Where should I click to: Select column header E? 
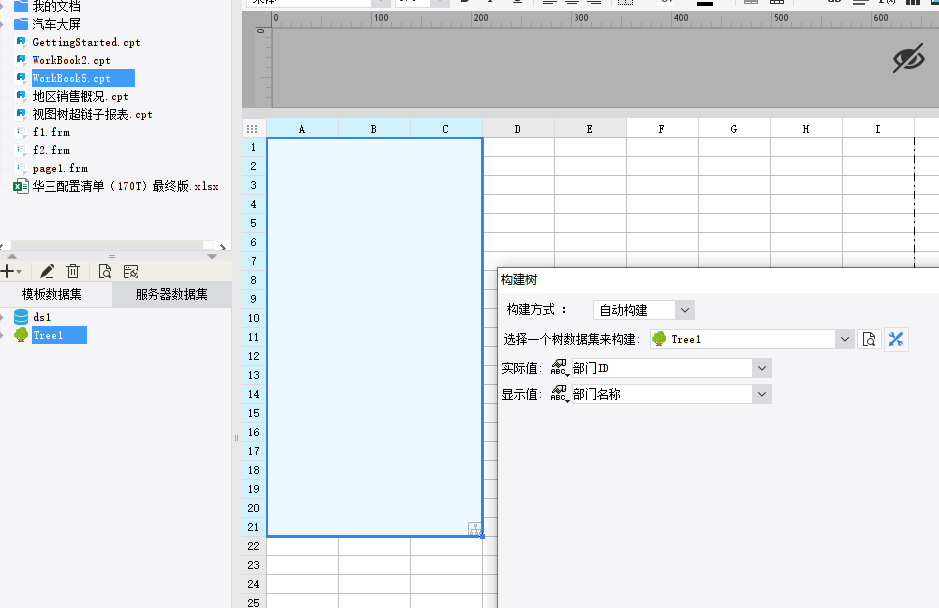(590, 129)
